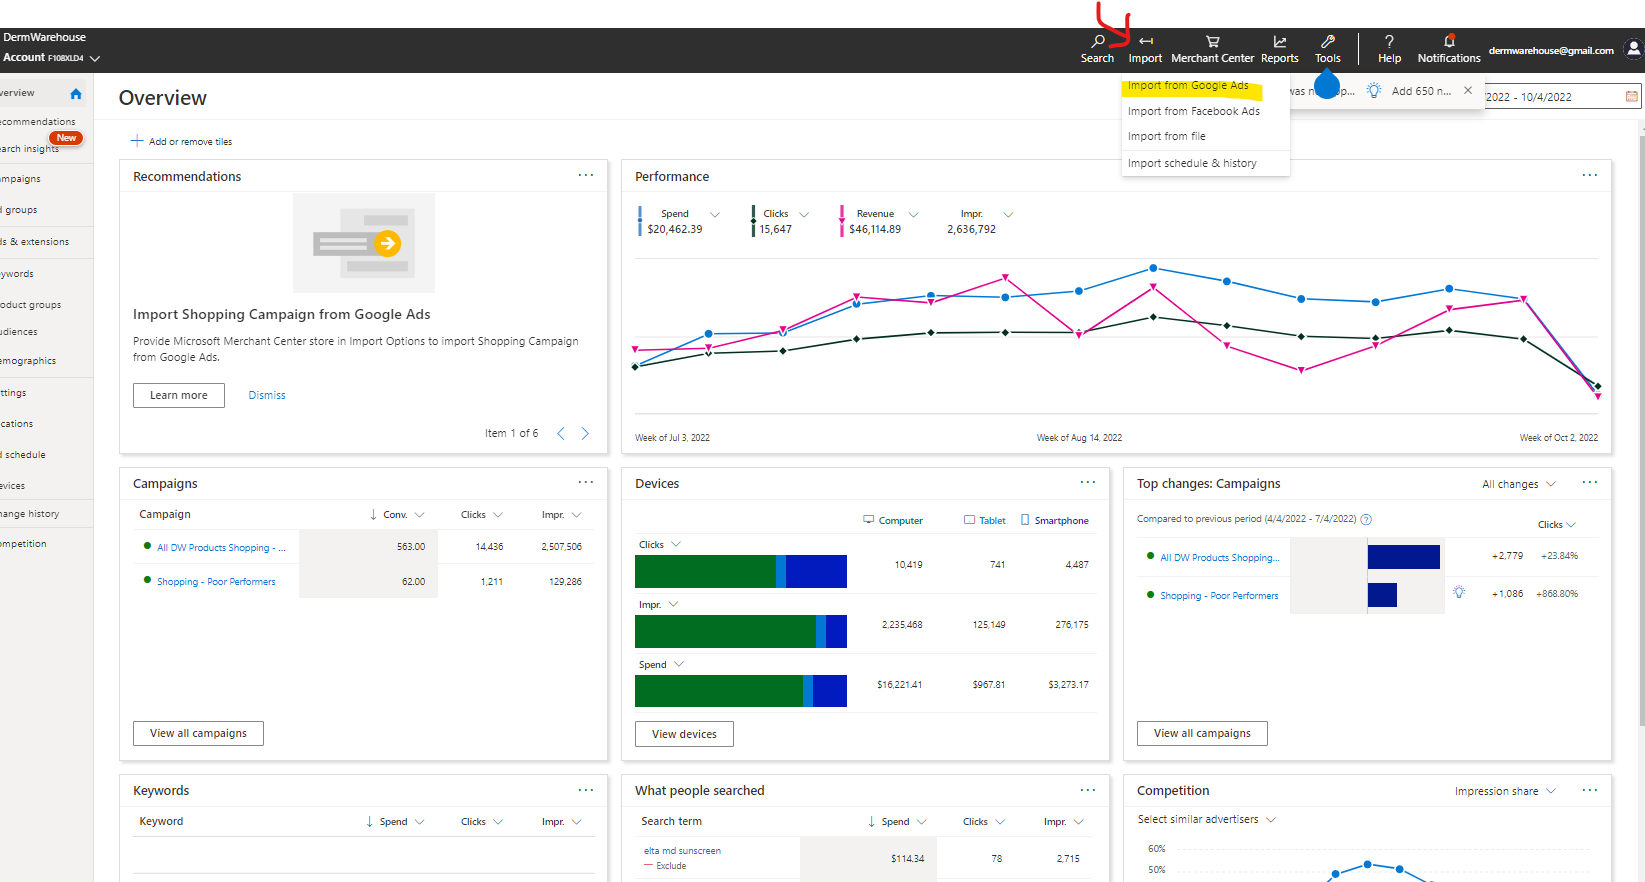Viewport: 1645px width, 882px height.
Task: Open the Help question mark icon
Action: point(1389,41)
